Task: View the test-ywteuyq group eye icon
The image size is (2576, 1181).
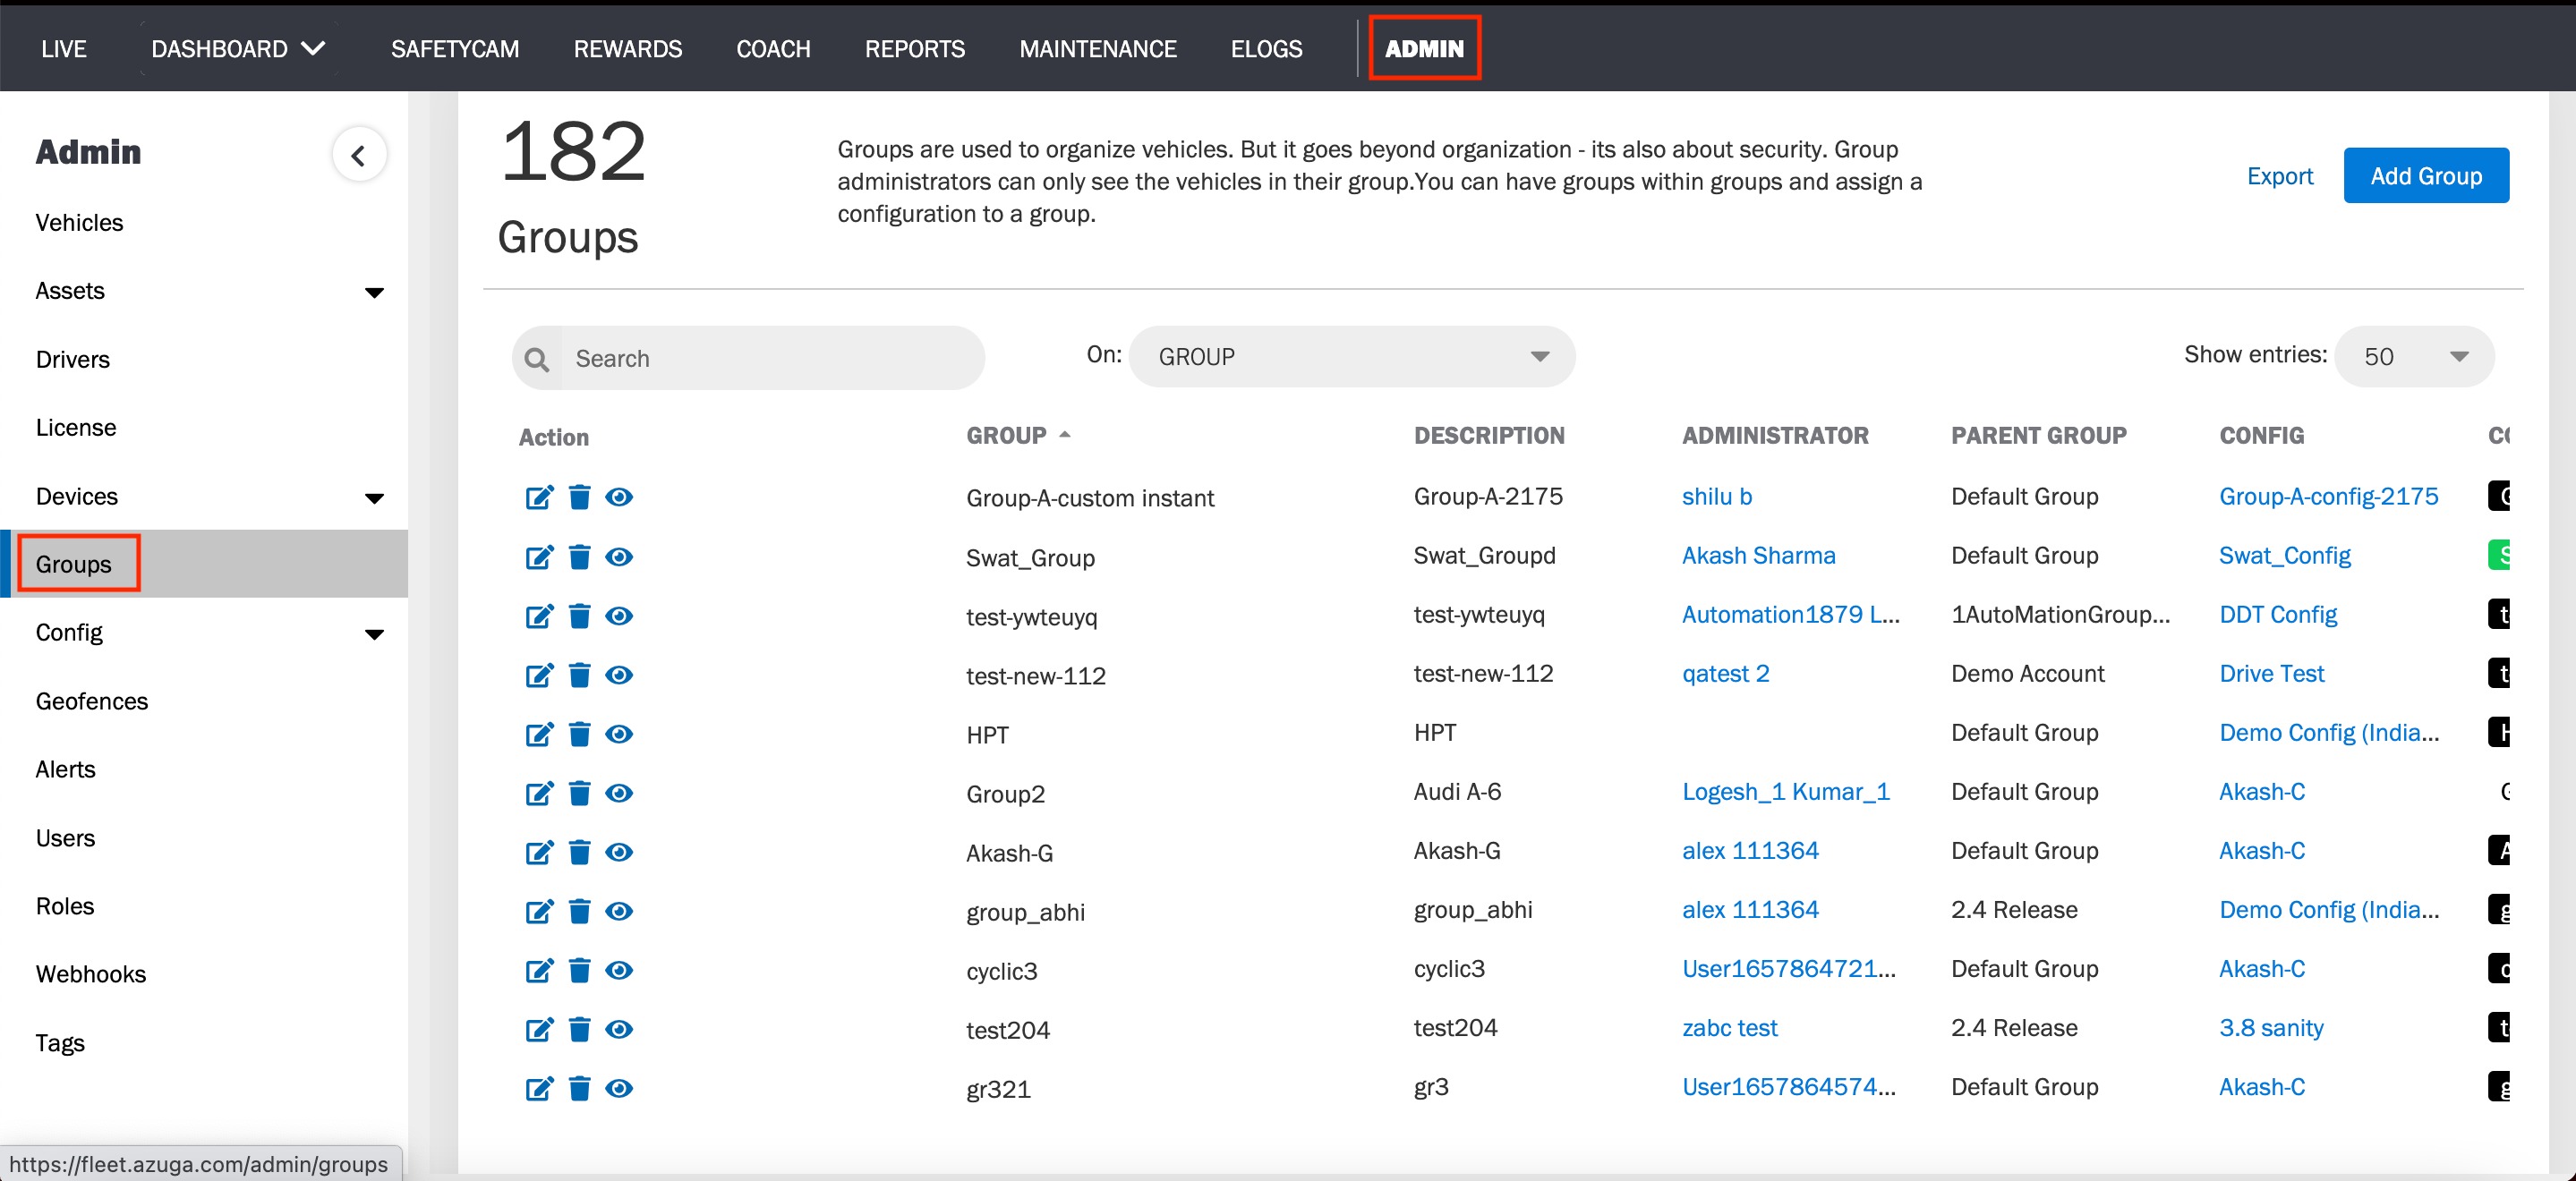Action: click(x=619, y=615)
